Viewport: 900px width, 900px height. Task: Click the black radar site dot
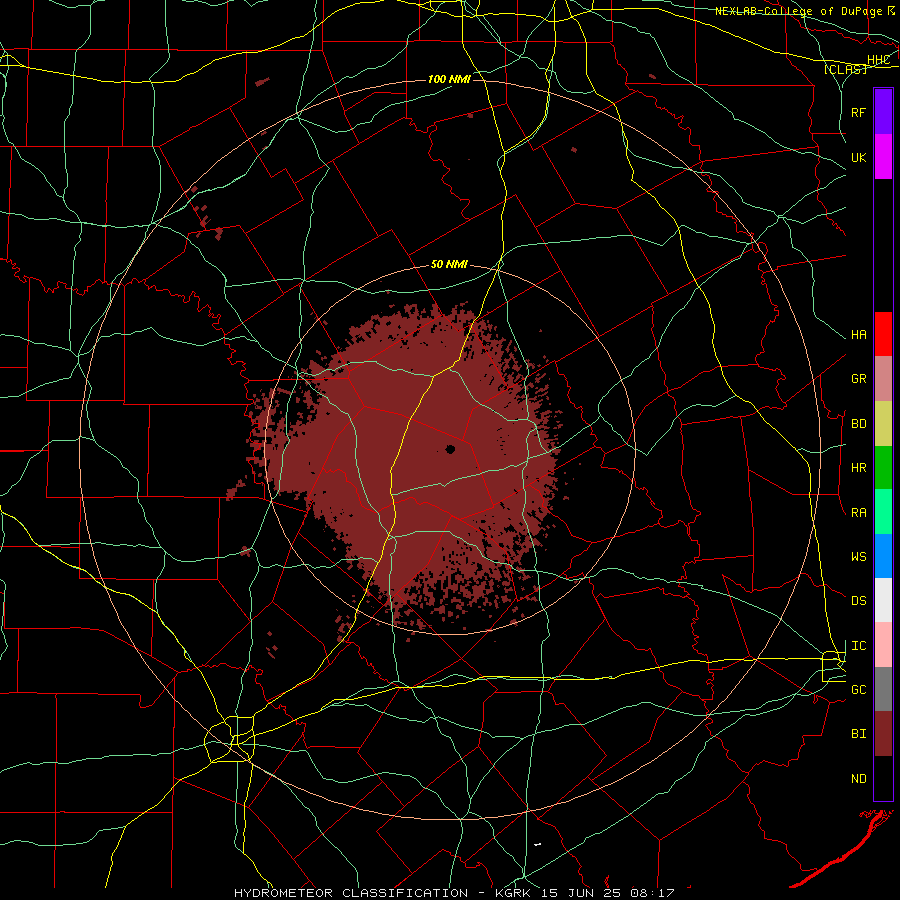(451, 449)
